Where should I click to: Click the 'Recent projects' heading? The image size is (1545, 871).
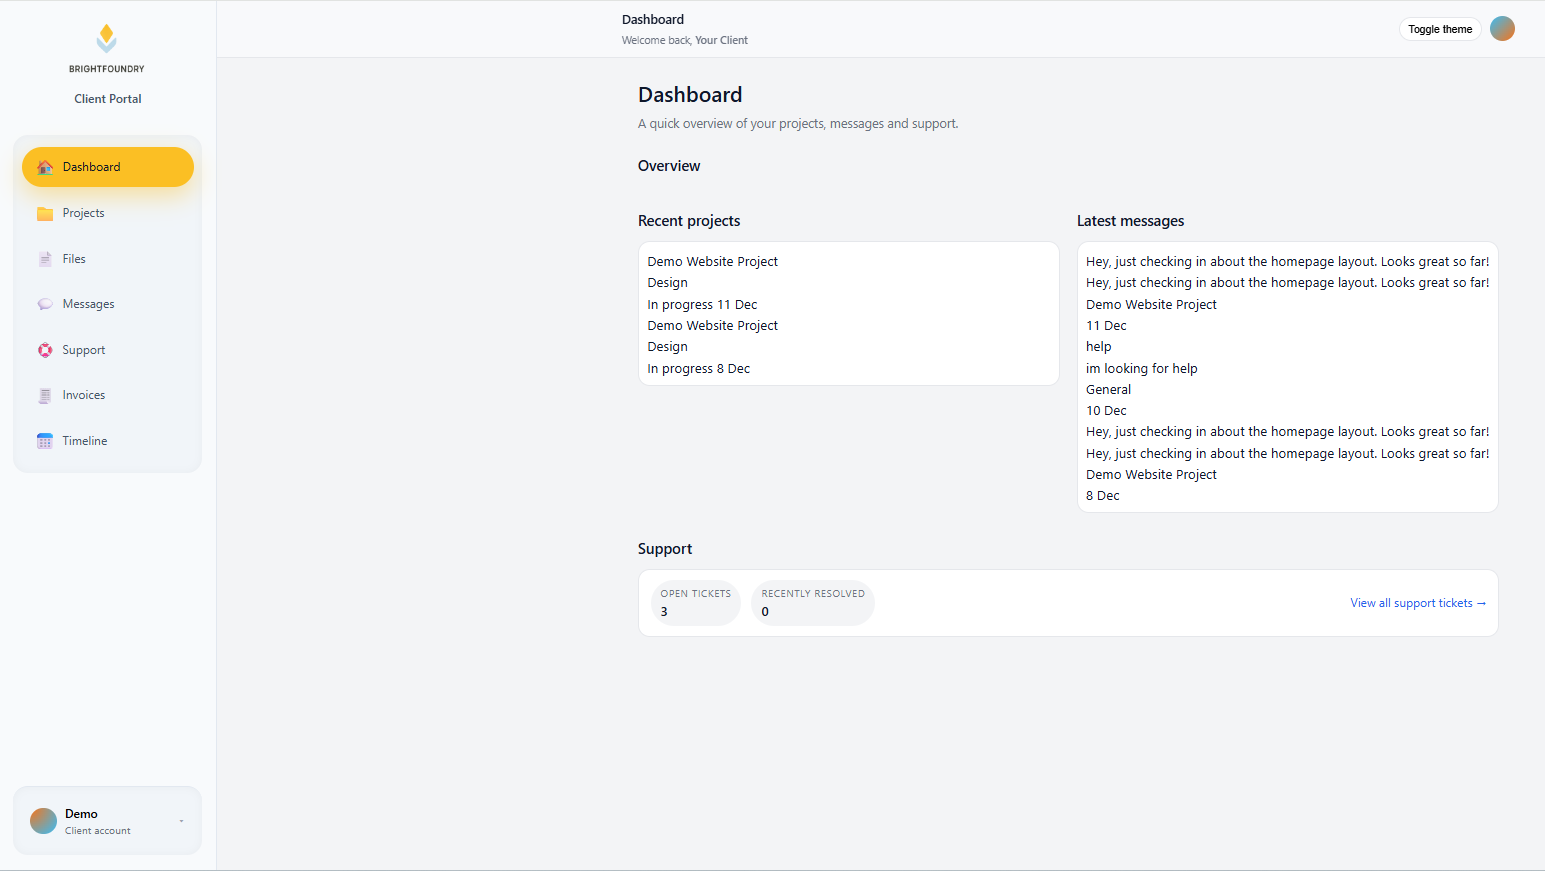689,221
